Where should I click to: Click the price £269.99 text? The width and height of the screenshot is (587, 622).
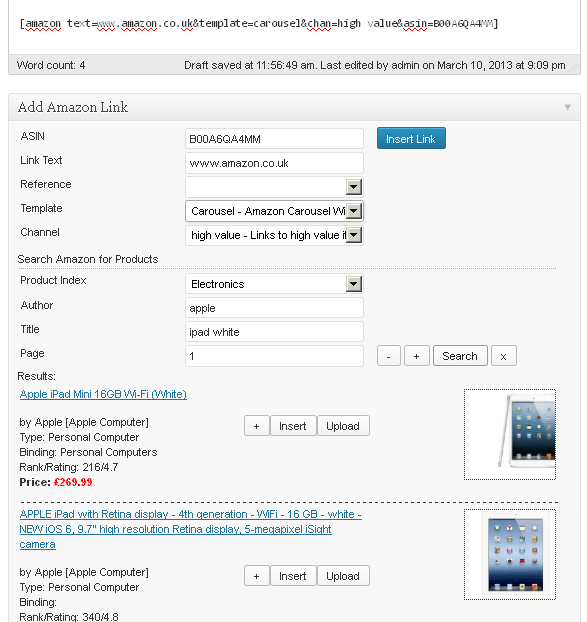[73, 482]
